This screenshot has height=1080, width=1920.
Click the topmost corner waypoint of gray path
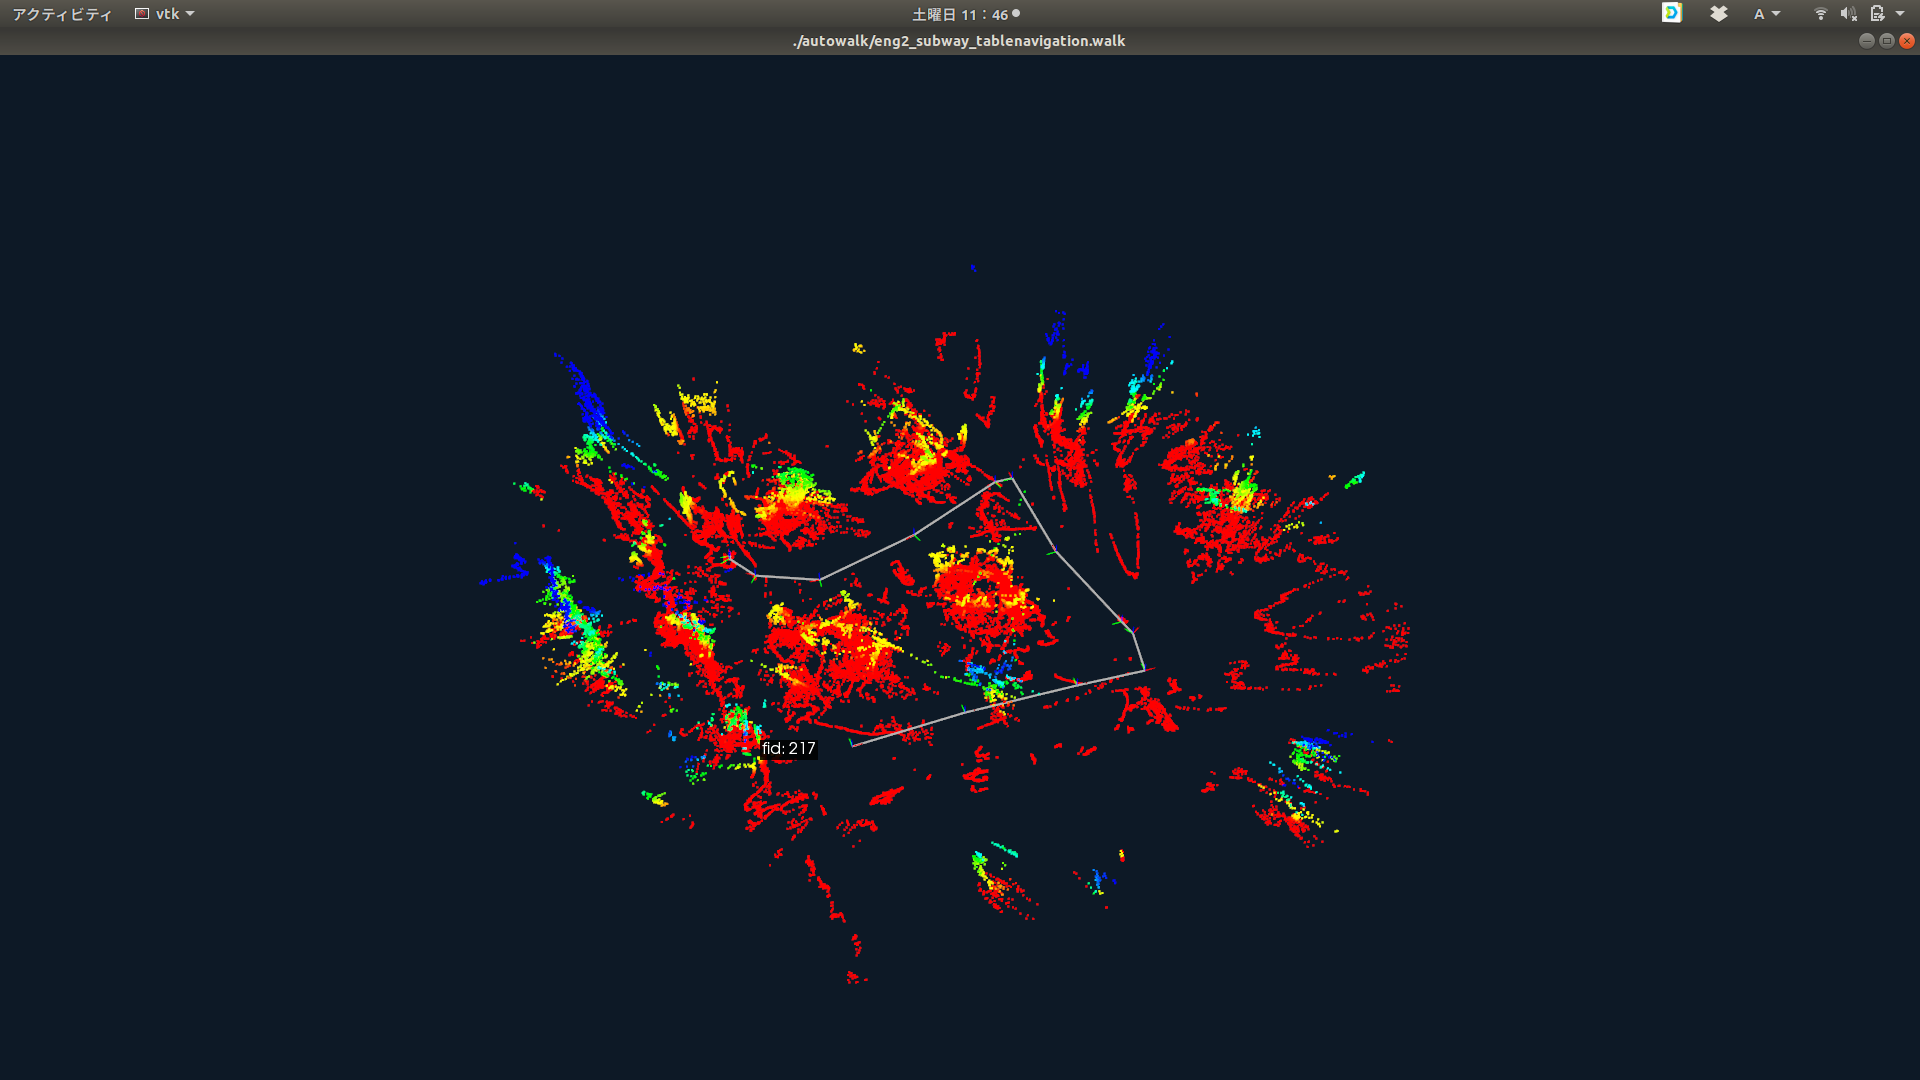point(1011,479)
